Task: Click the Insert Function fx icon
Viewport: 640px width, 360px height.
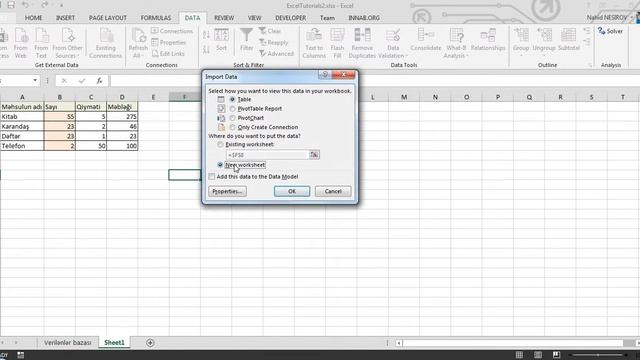Action: (99, 81)
